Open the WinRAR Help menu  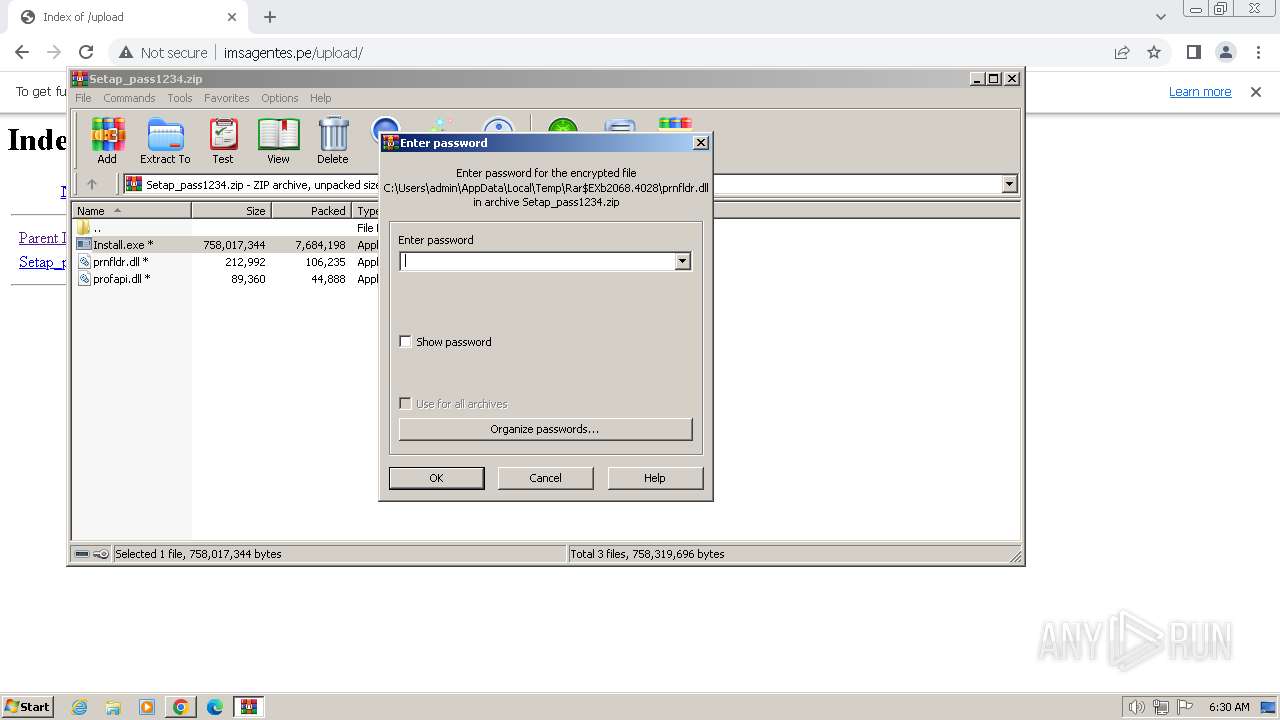pyautogui.click(x=321, y=98)
